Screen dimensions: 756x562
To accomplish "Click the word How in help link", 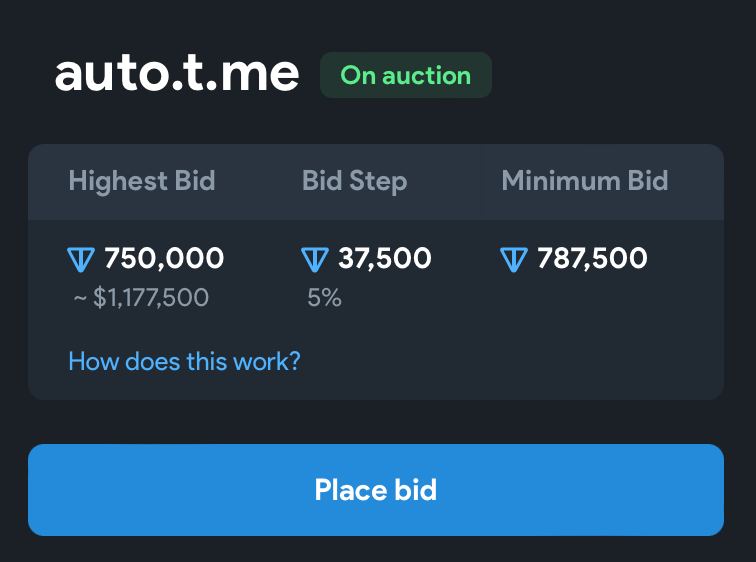I will [94, 361].
